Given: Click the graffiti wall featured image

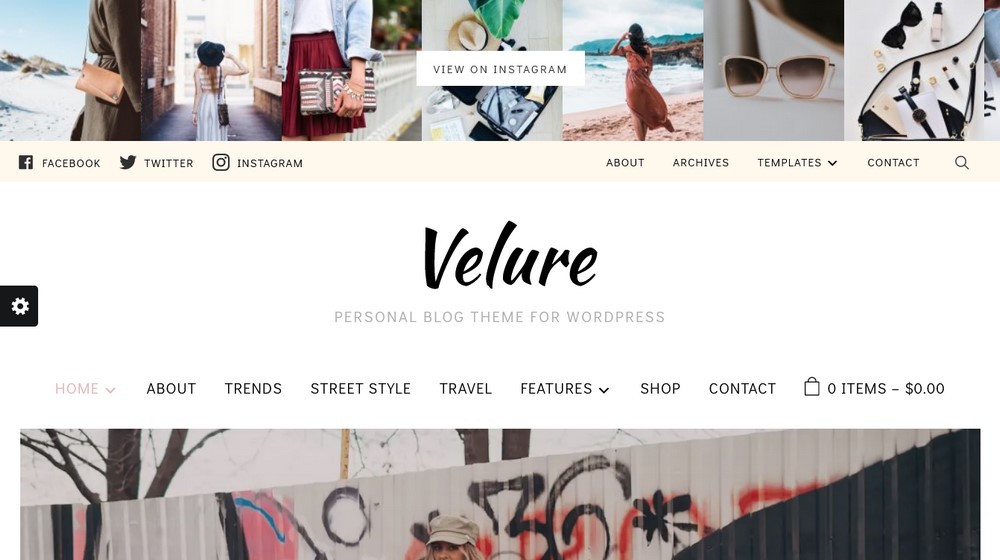Looking at the screenshot, I should (500, 494).
